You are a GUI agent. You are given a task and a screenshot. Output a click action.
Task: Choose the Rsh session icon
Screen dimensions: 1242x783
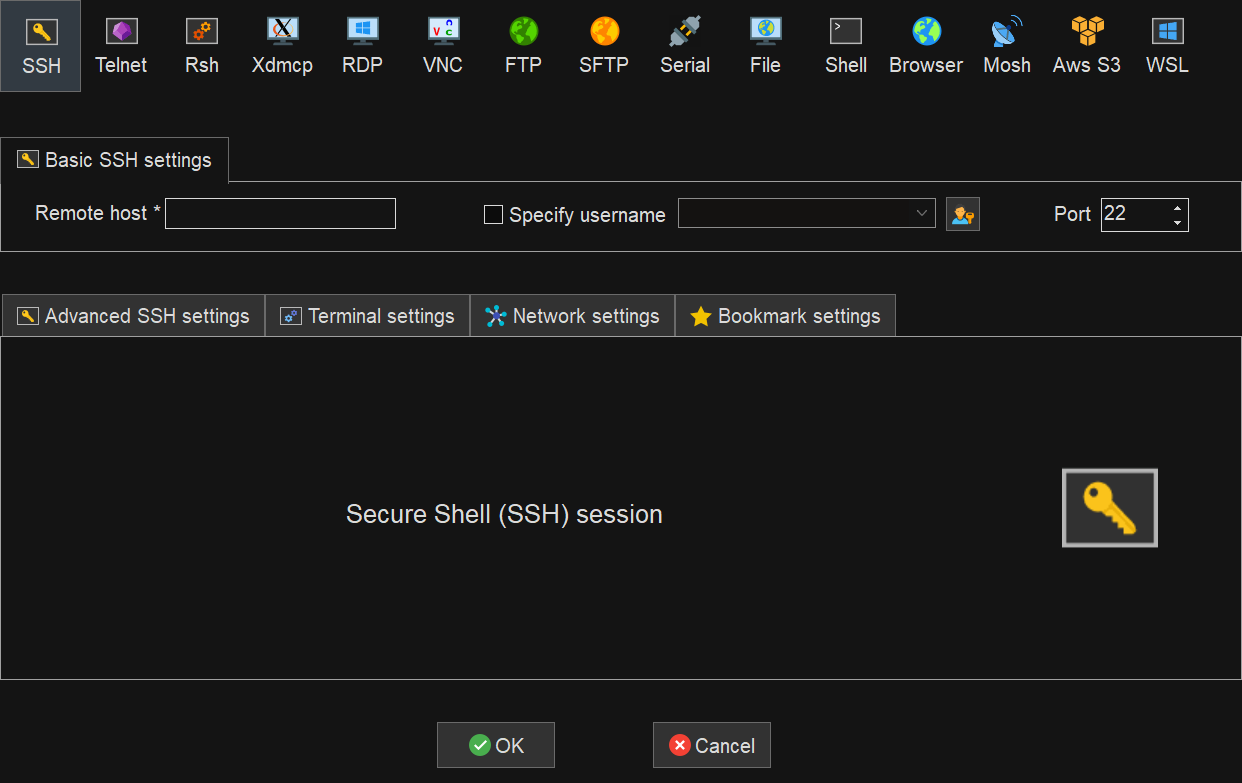pos(202,46)
